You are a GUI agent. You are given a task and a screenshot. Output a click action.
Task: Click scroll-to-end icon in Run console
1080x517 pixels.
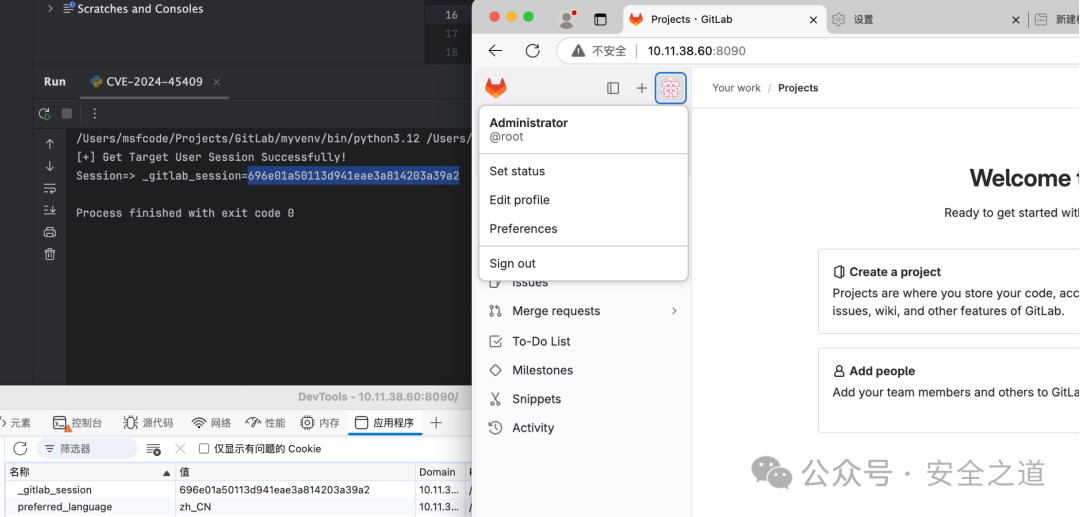[50, 210]
